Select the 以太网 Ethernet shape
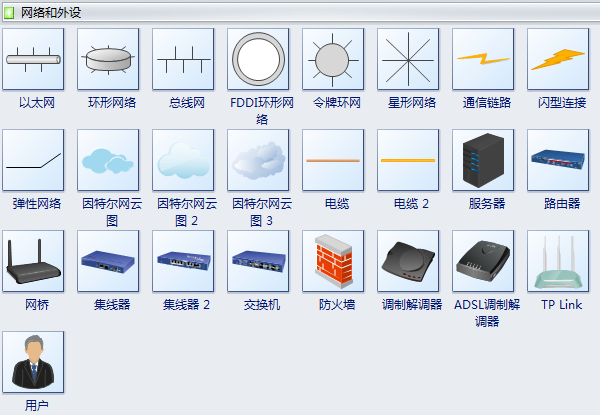The width and height of the screenshot is (600, 415). [33, 59]
